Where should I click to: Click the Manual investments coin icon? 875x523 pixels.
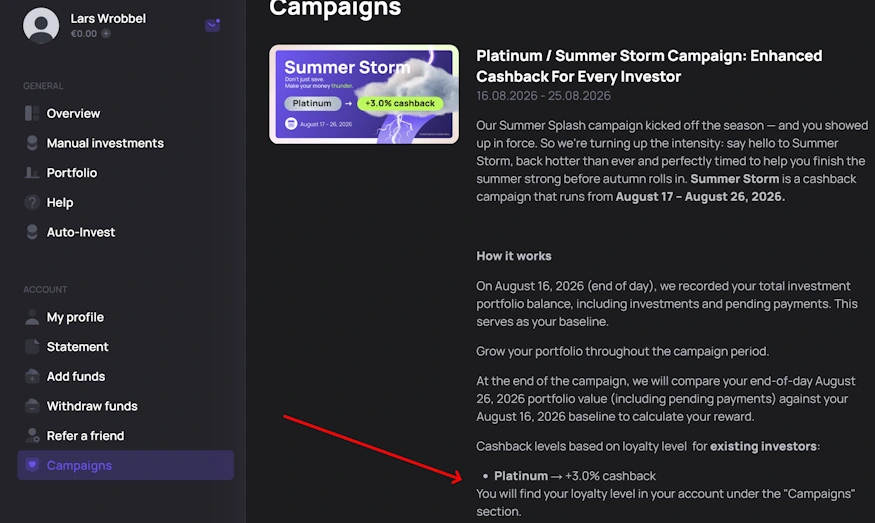click(32, 143)
